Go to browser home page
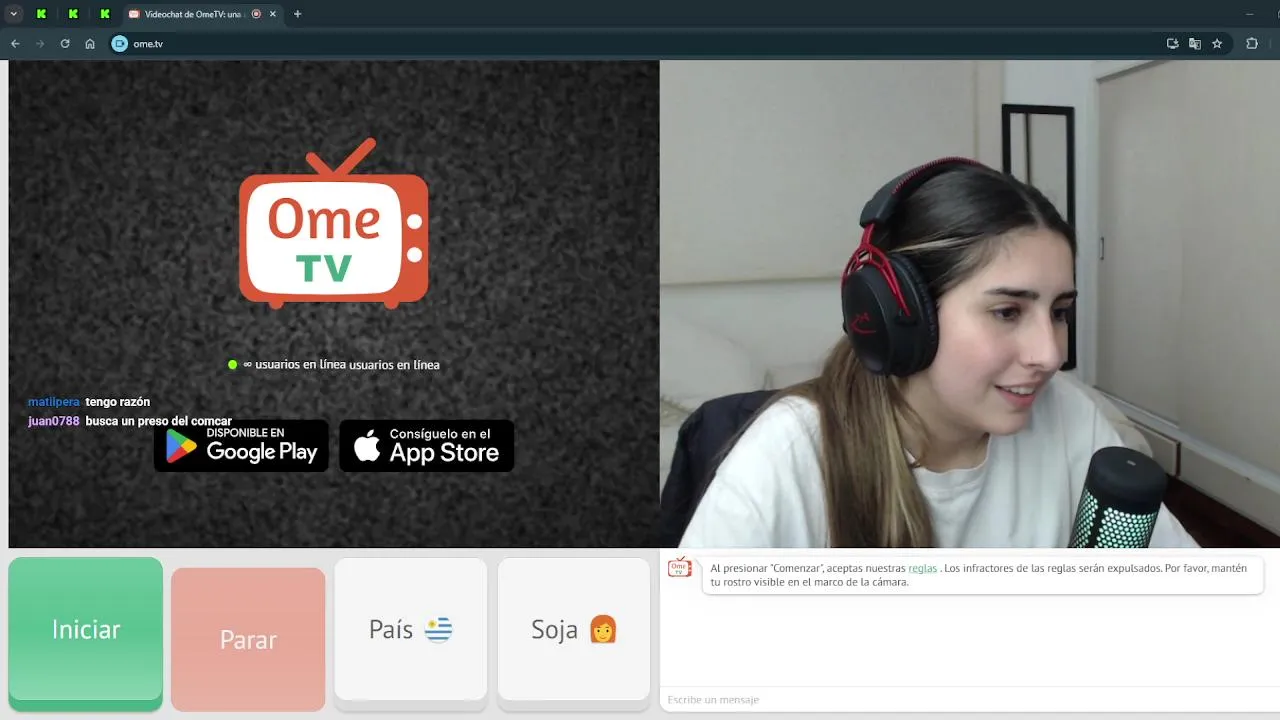The height and width of the screenshot is (720, 1280). (x=90, y=44)
